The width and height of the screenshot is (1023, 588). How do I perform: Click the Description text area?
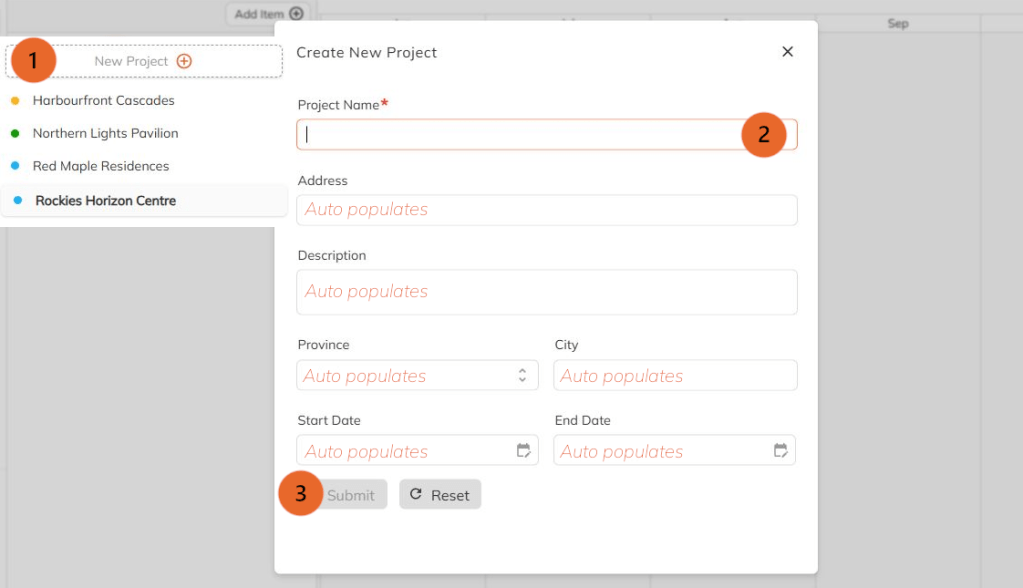pyautogui.click(x=546, y=291)
